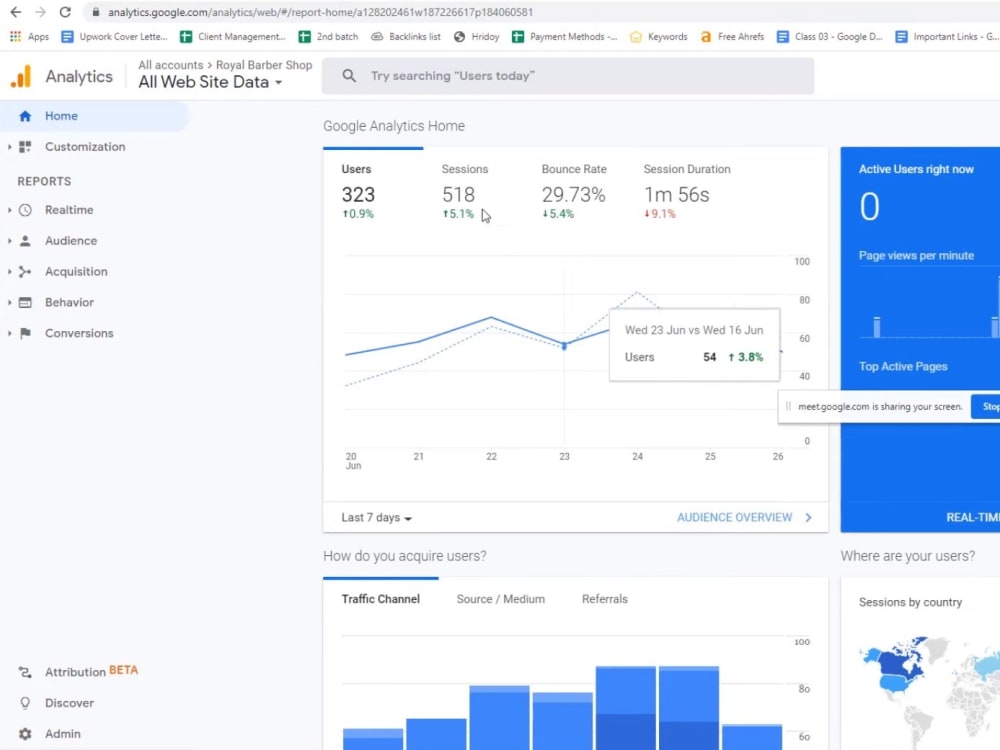Image resolution: width=1000 pixels, height=750 pixels.
Task: Open the Payment Methods bookmark
Action: coord(564,36)
